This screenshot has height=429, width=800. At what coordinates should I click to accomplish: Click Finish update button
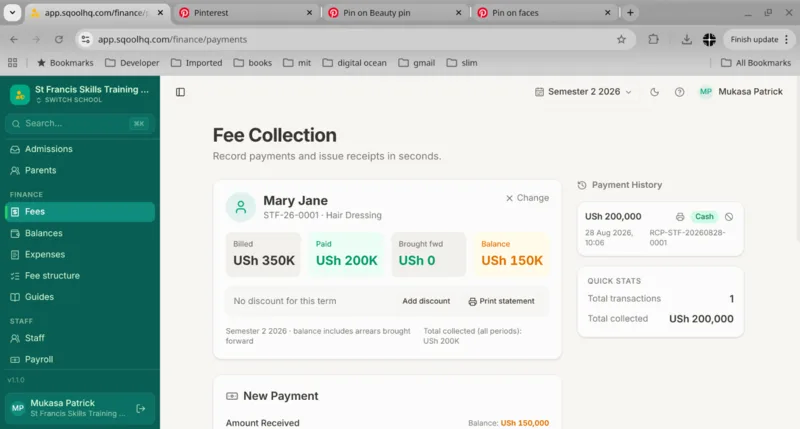[759, 39]
